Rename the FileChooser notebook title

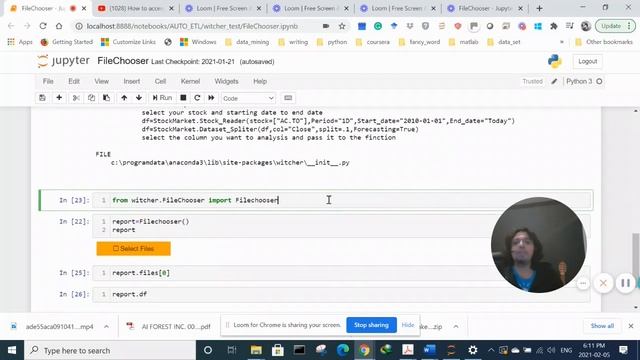123,61
